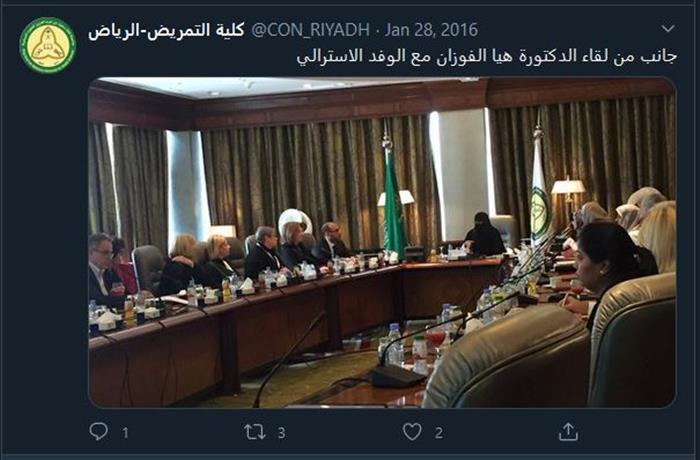Open the @CON_RIYADH handle link
700x460 pixels.
pyautogui.click(x=310, y=30)
